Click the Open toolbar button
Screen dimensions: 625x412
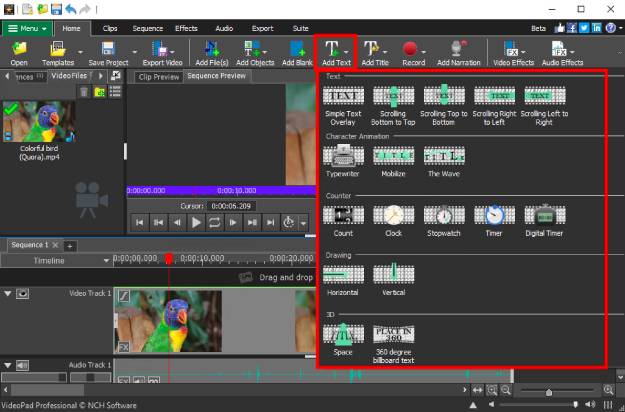tap(19, 53)
